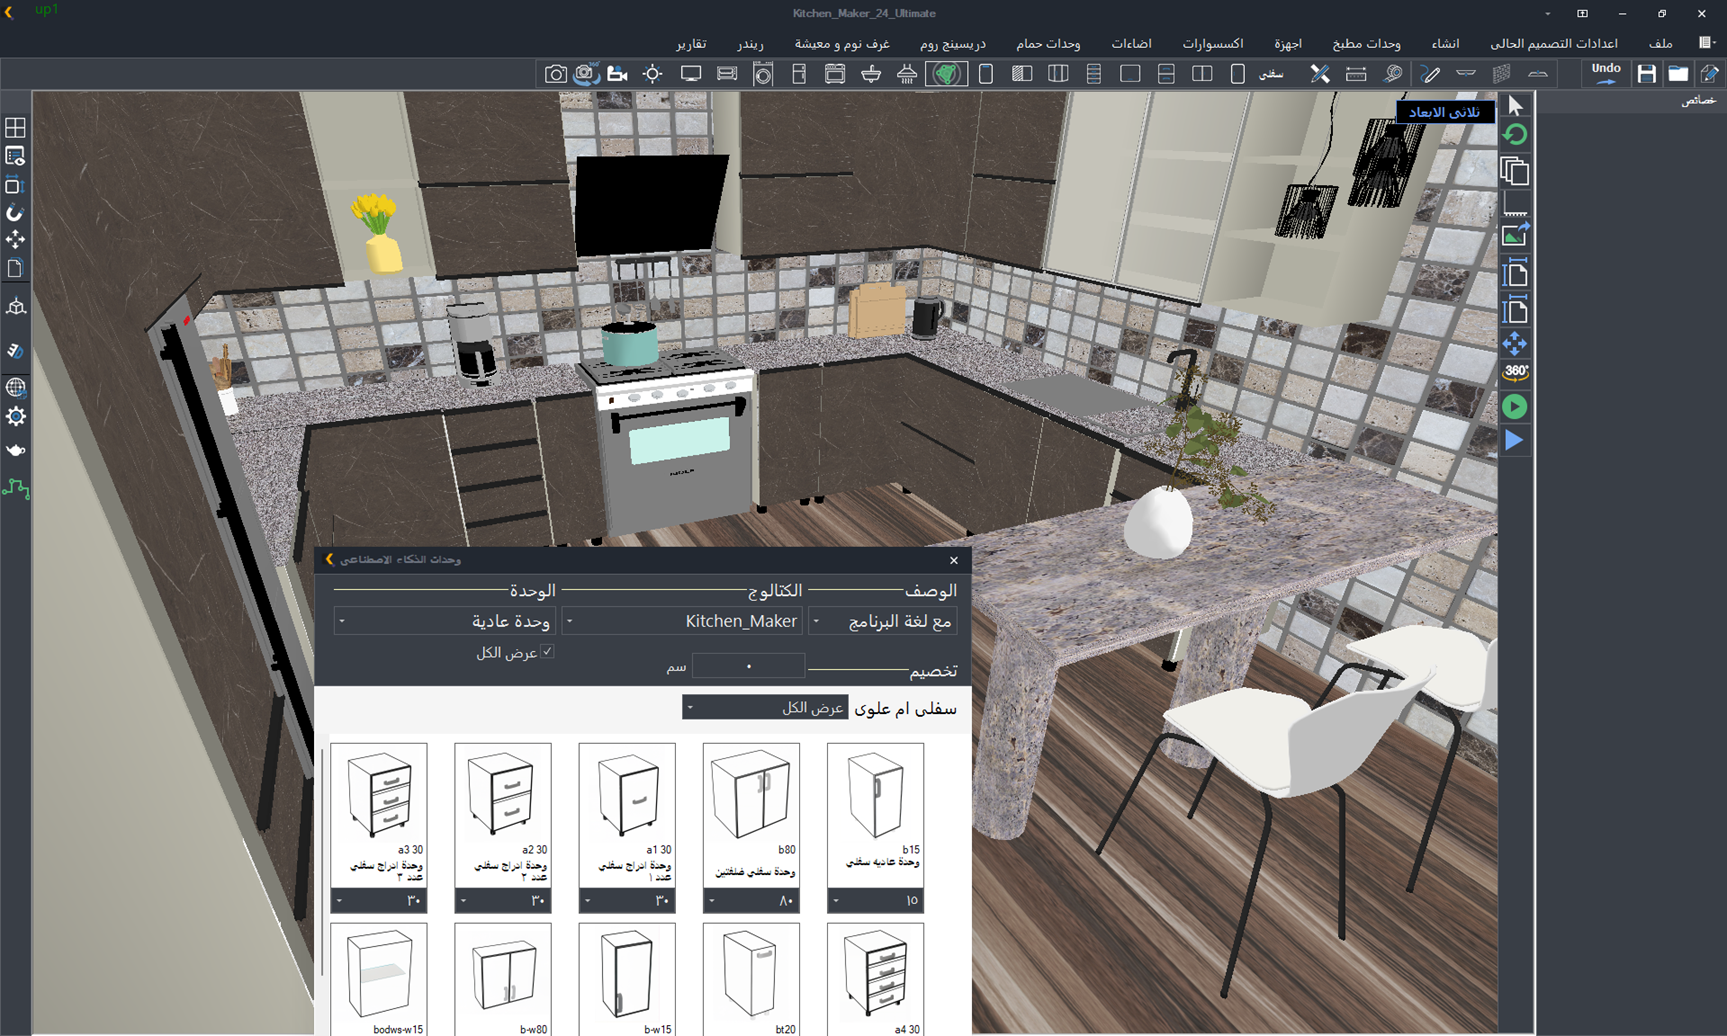The image size is (1727, 1036).
Task: Click the teapot render icon
Action: 15,450
